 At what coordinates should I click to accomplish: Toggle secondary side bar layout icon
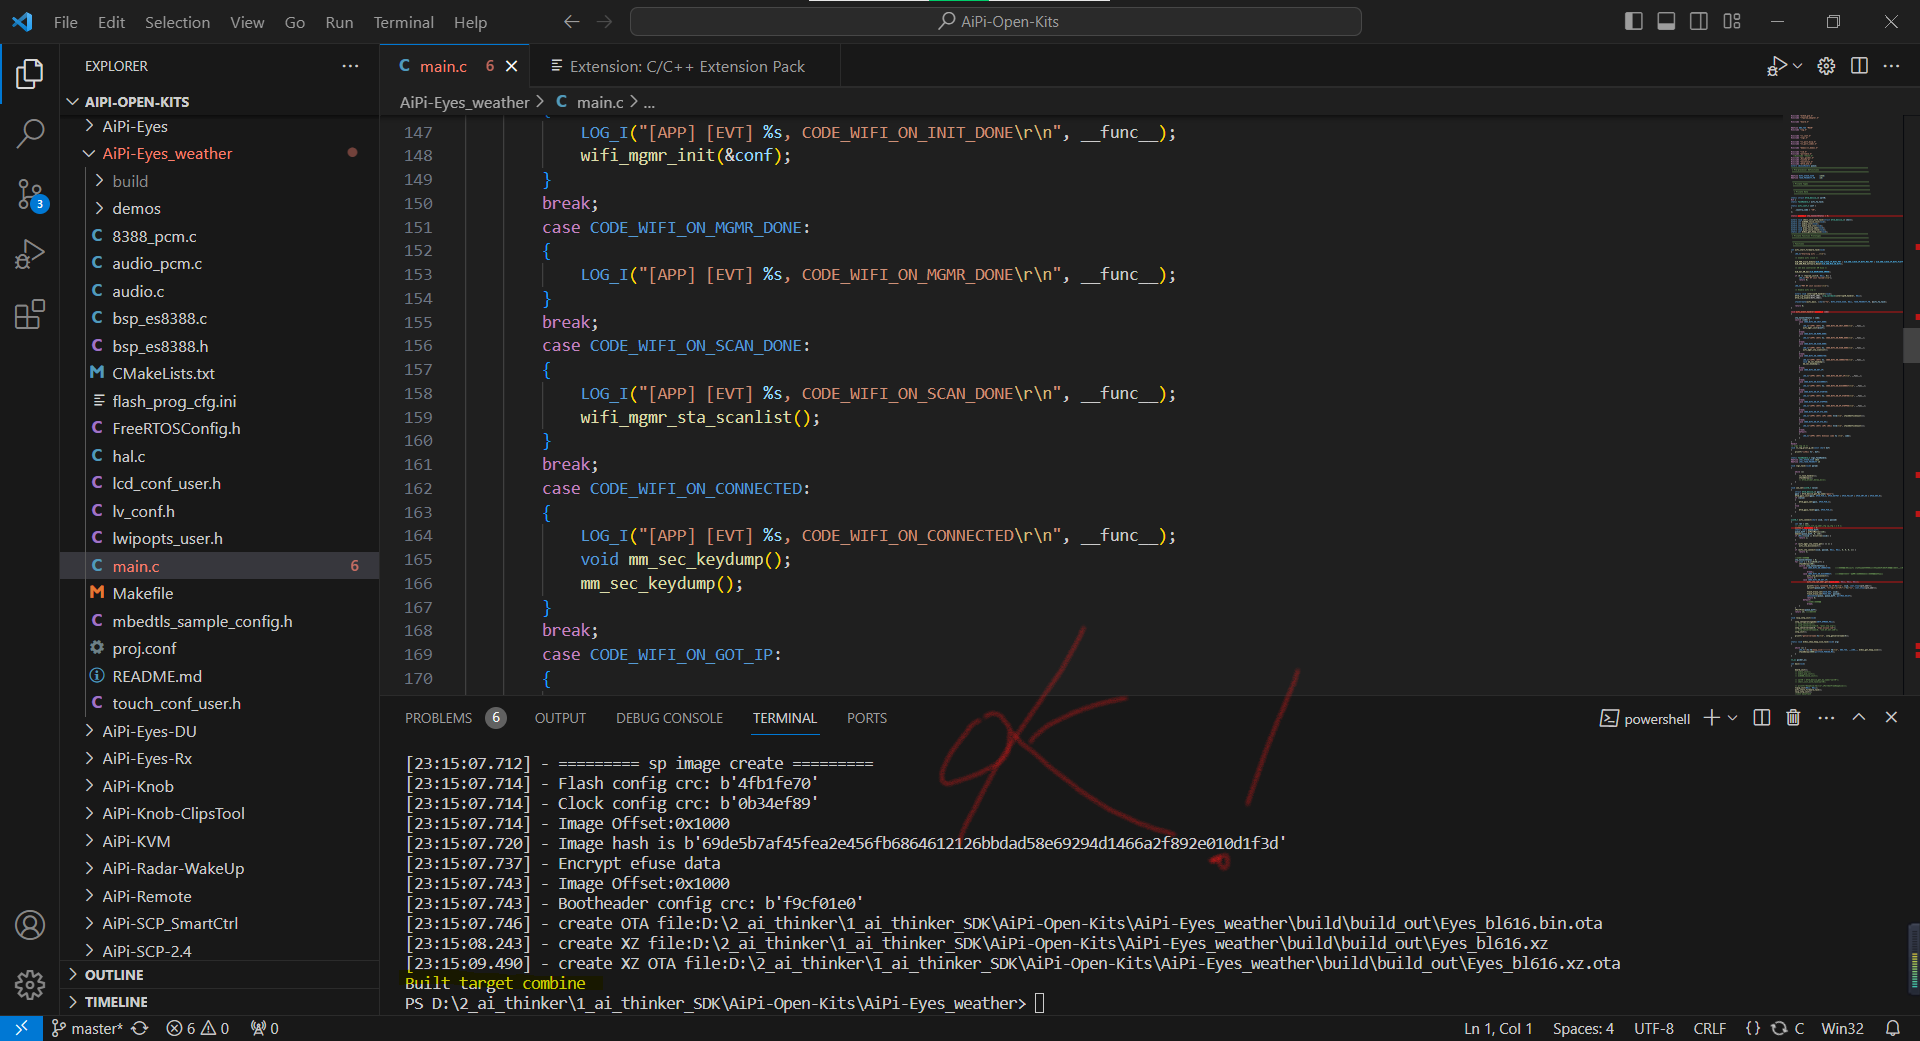click(1699, 21)
